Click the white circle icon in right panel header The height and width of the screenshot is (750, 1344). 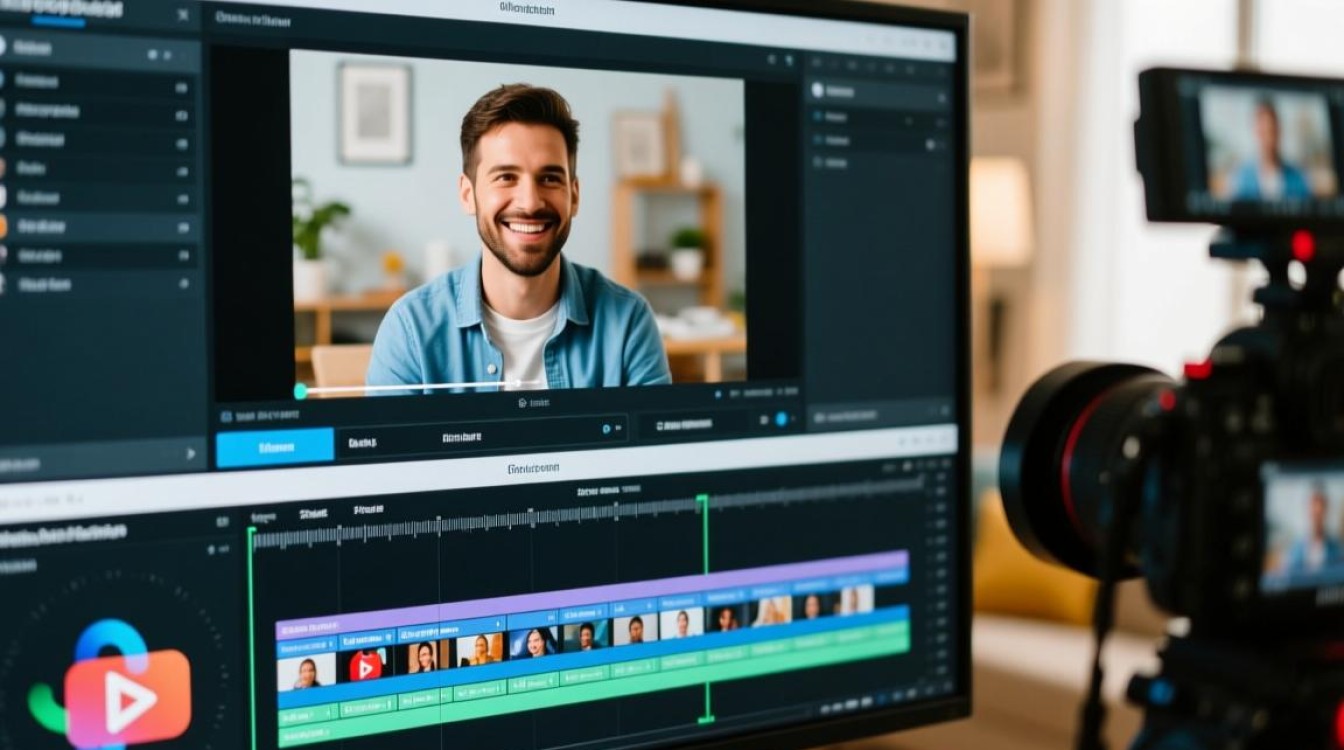click(817, 90)
